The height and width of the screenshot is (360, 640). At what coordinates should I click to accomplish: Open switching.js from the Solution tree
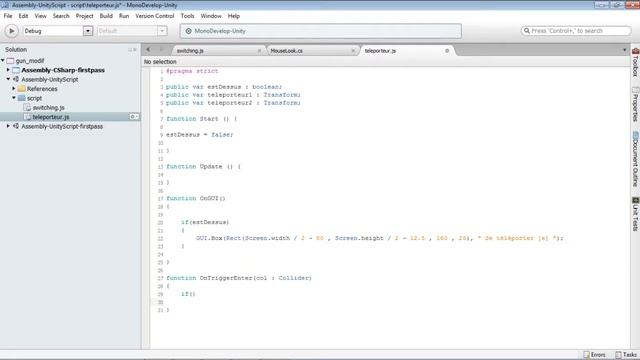49,107
